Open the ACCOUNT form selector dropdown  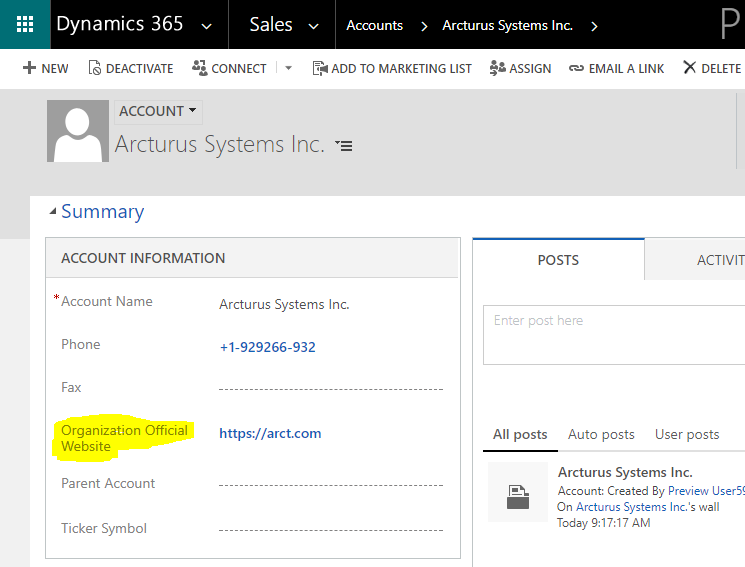pos(158,111)
